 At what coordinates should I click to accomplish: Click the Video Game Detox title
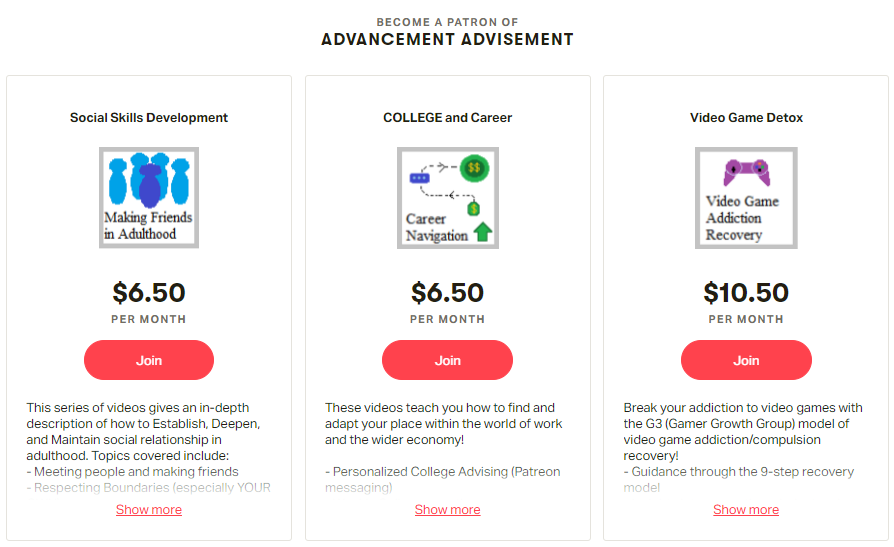(746, 117)
